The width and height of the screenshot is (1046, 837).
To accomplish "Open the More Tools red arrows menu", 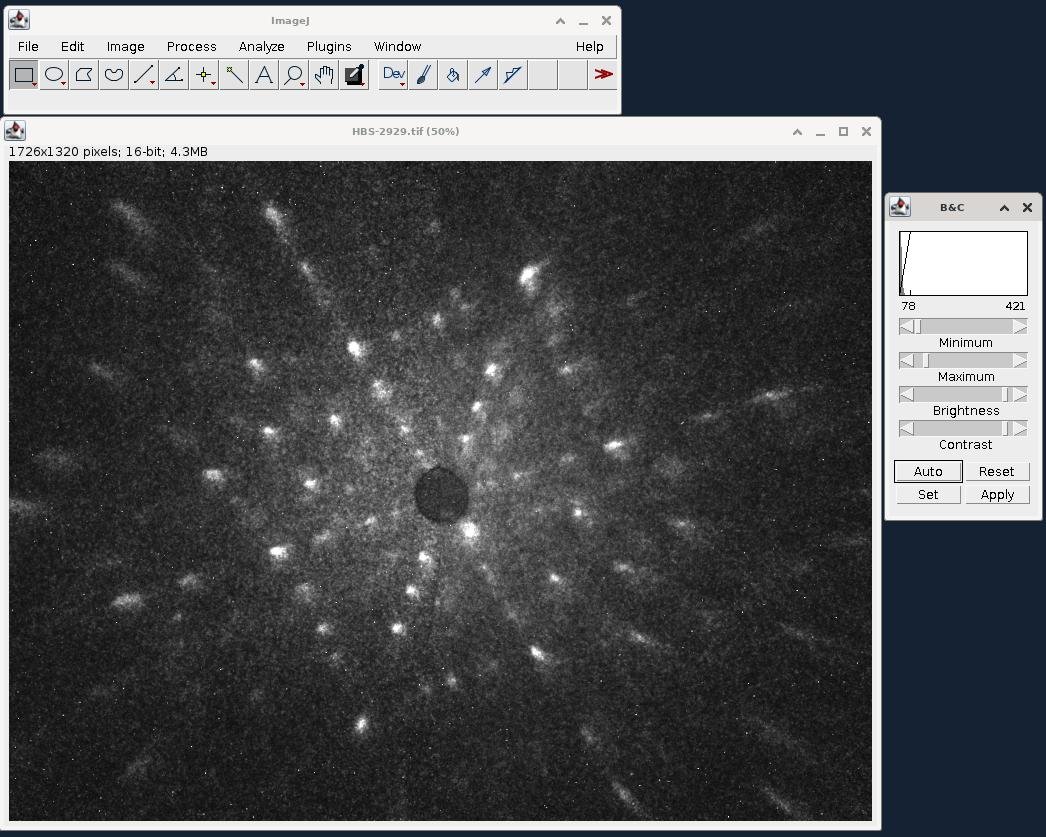I will pos(603,75).
